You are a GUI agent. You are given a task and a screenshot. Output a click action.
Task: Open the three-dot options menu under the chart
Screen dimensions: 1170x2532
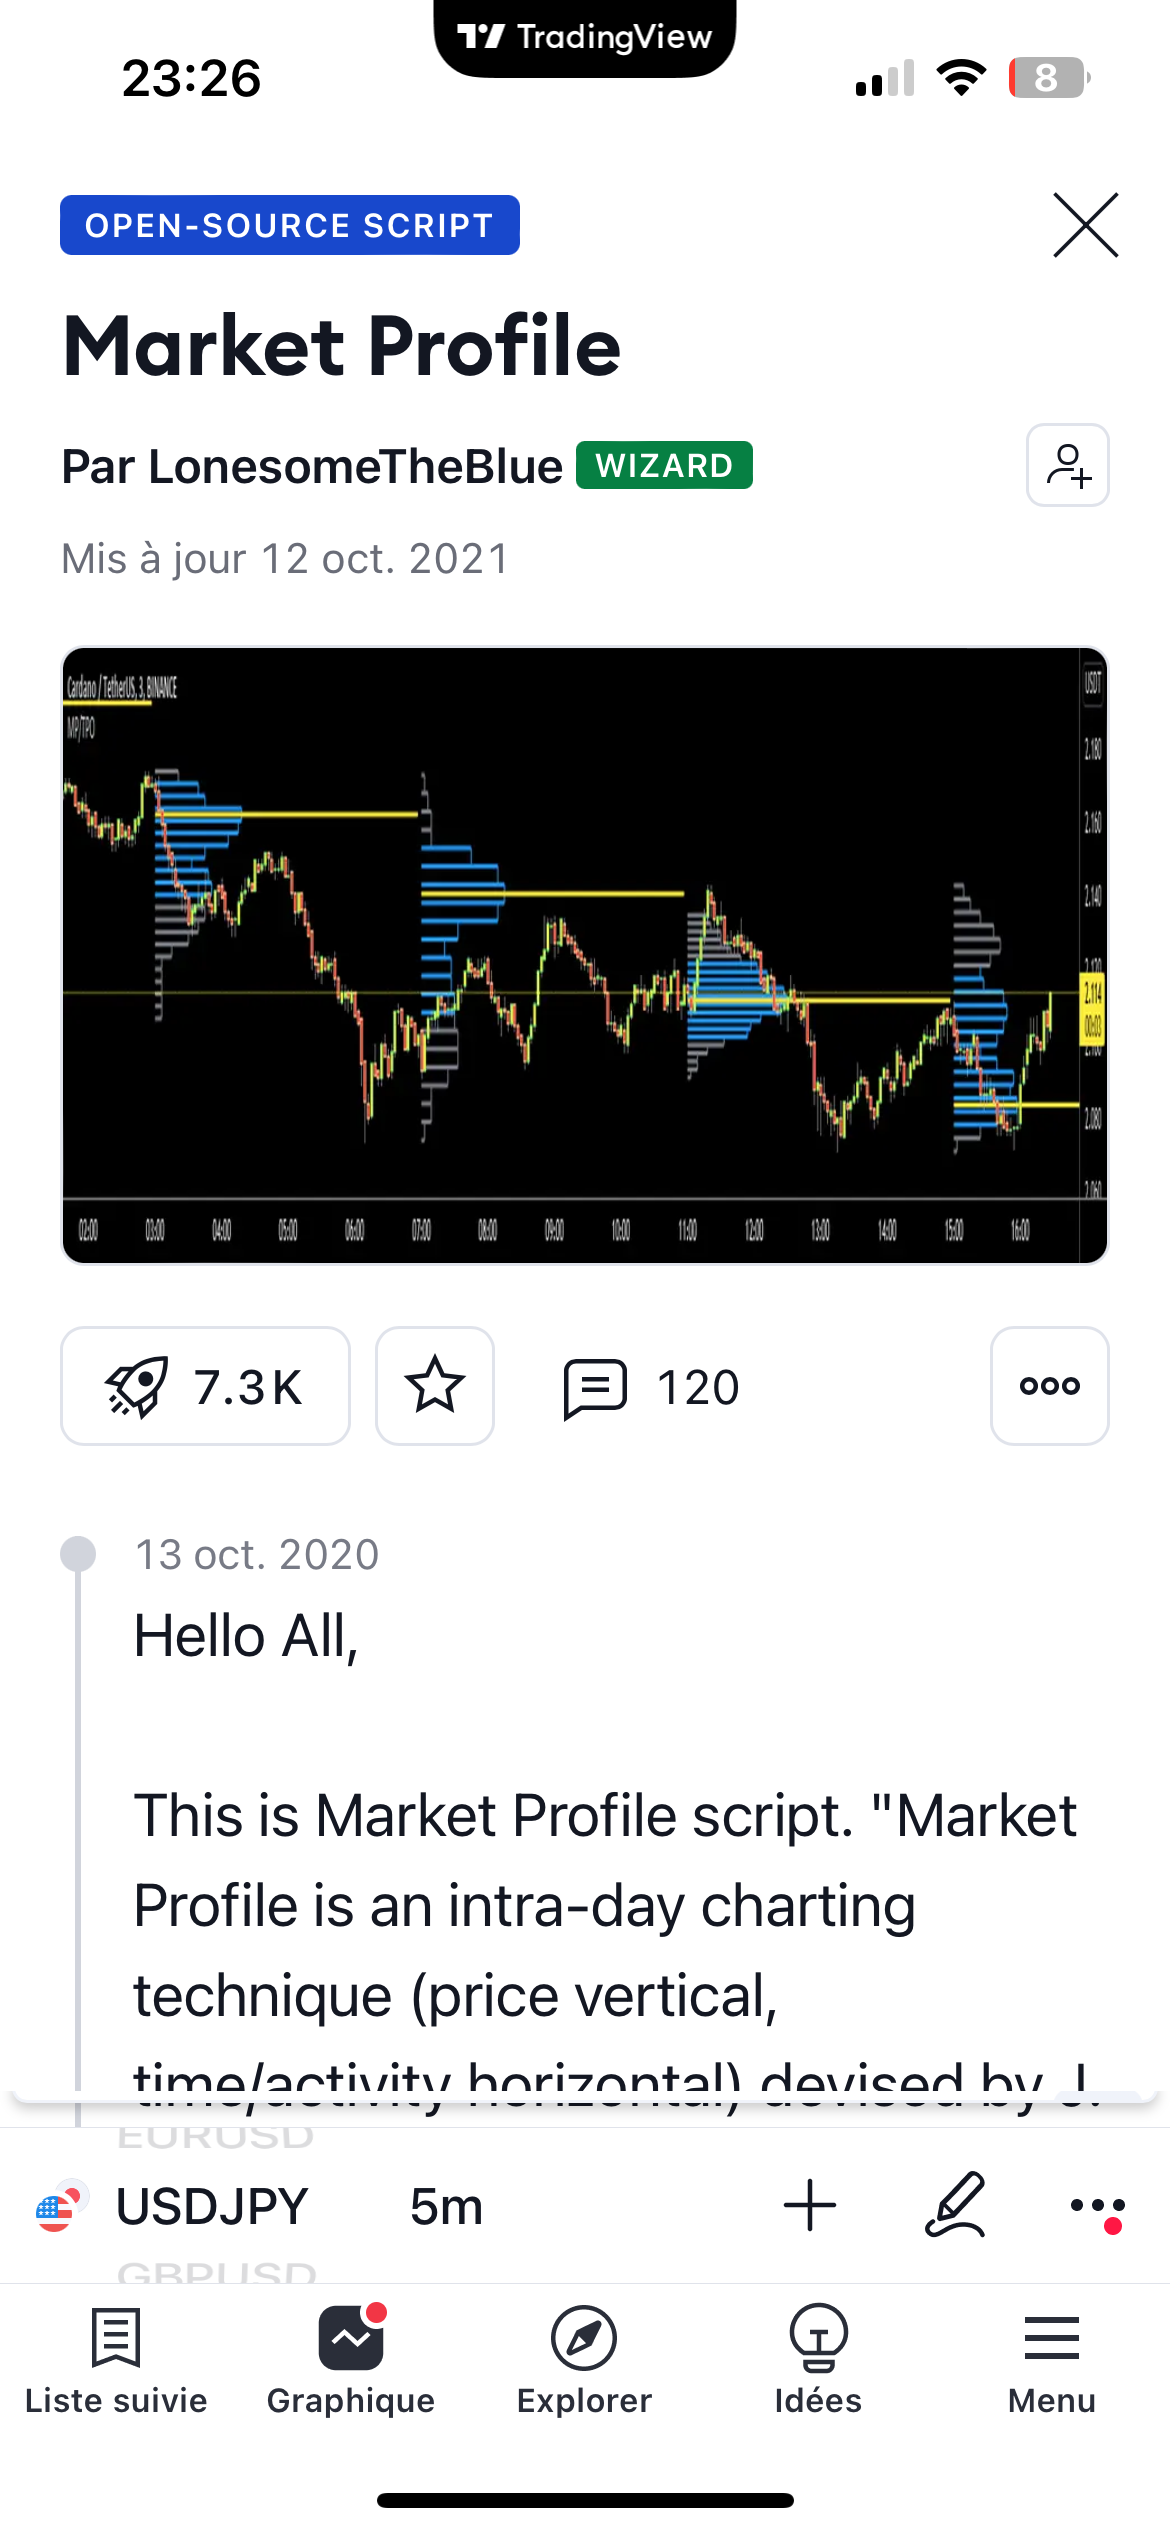(x=1049, y=1386)
